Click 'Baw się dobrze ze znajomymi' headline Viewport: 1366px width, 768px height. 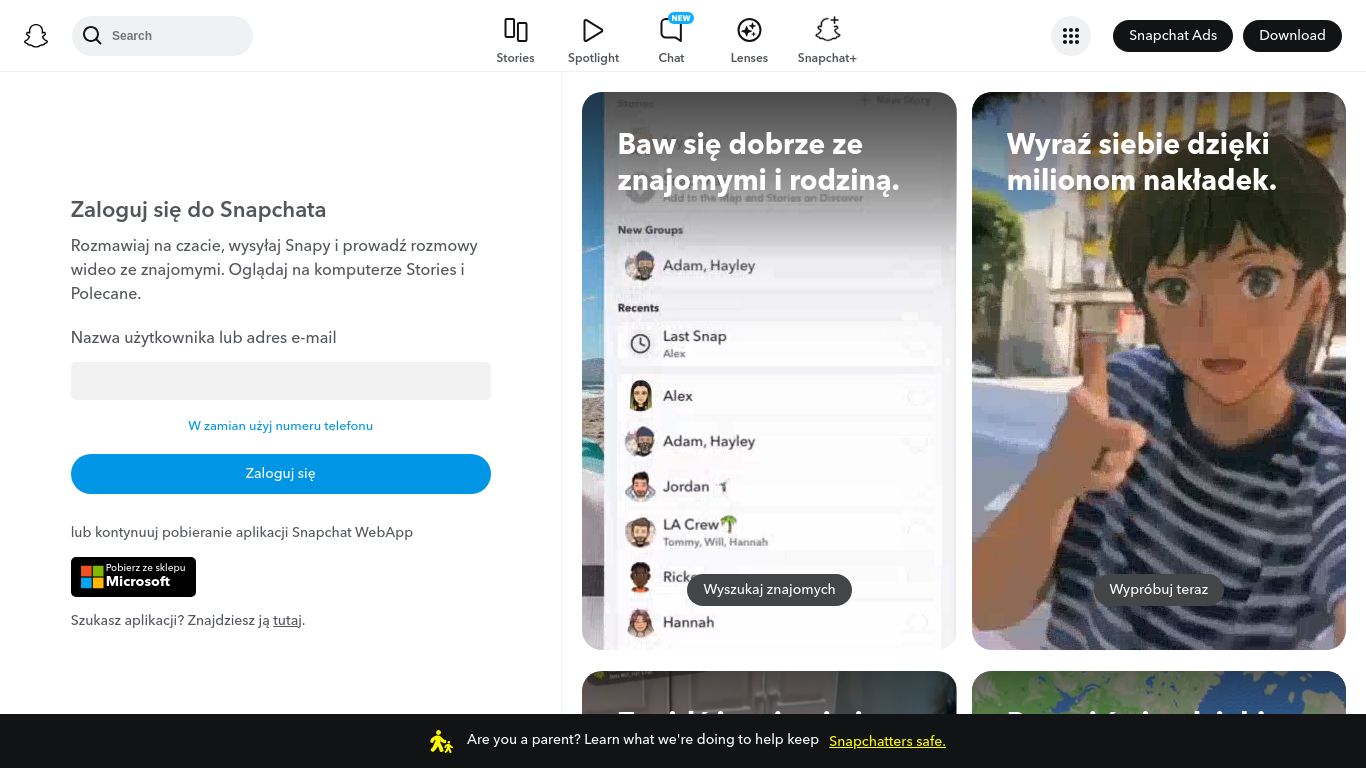(x=759, y=162)
